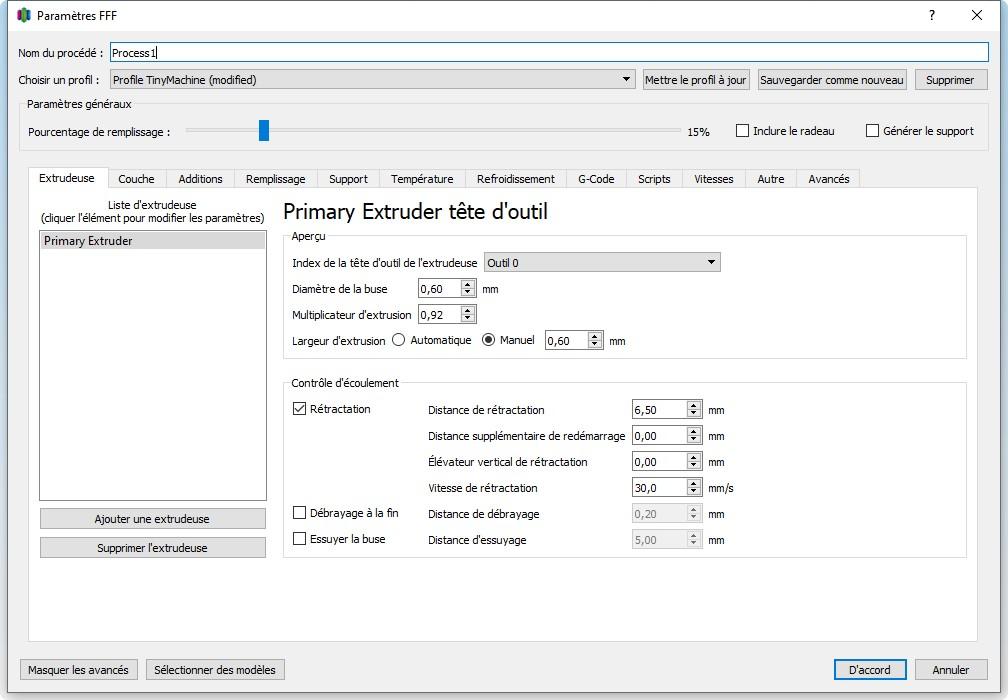This screenshot has height=700, width=1008.
Task: Enable Essuyer la buse checkbox
Action: point(300,539)
